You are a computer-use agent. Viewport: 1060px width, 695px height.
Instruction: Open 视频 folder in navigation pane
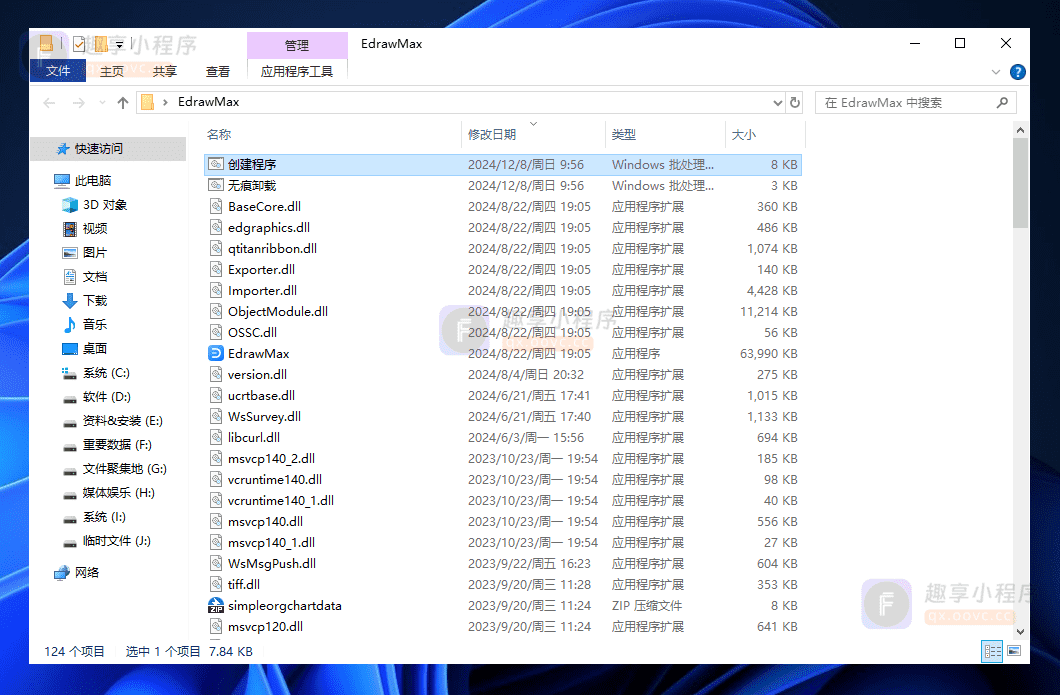(85, 229)
